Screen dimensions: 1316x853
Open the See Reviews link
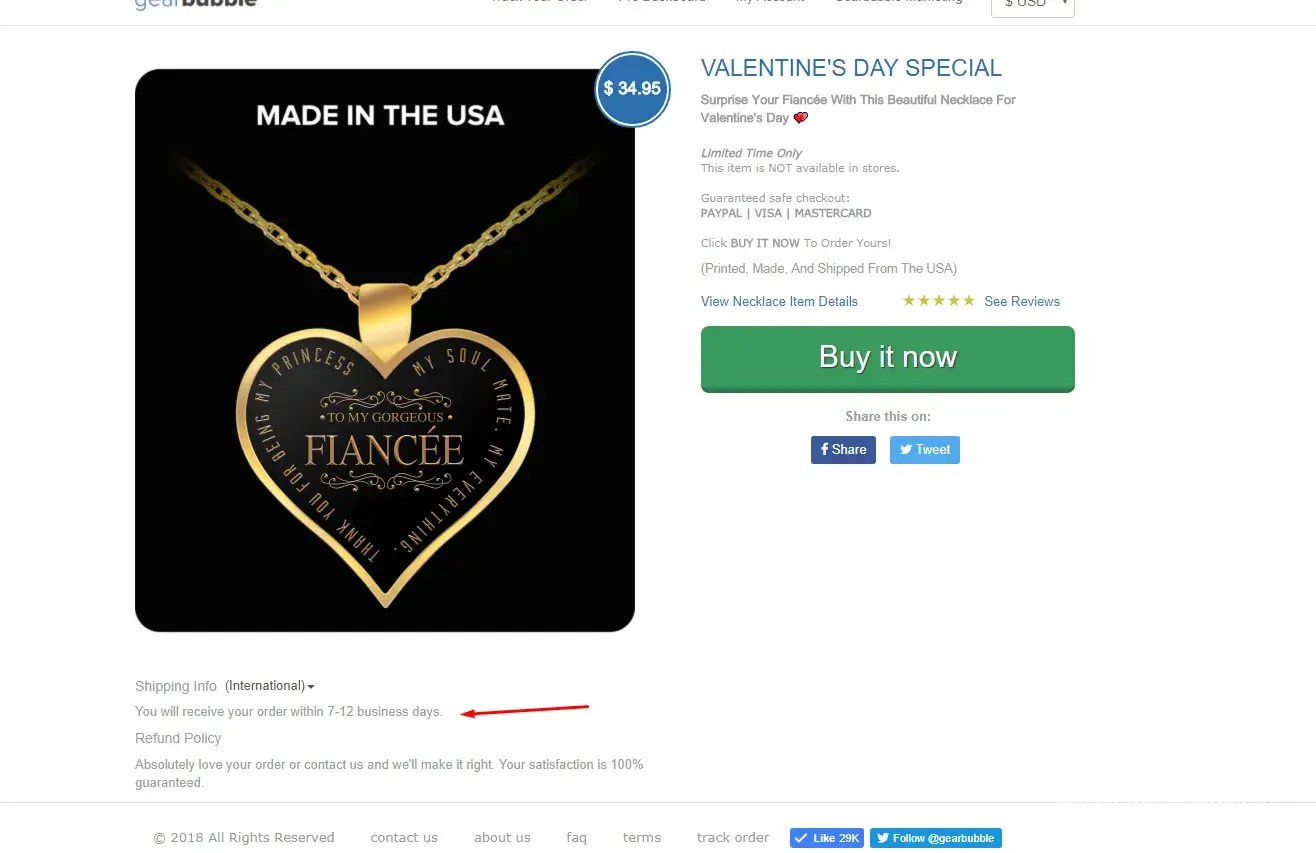pos(1021,301)
